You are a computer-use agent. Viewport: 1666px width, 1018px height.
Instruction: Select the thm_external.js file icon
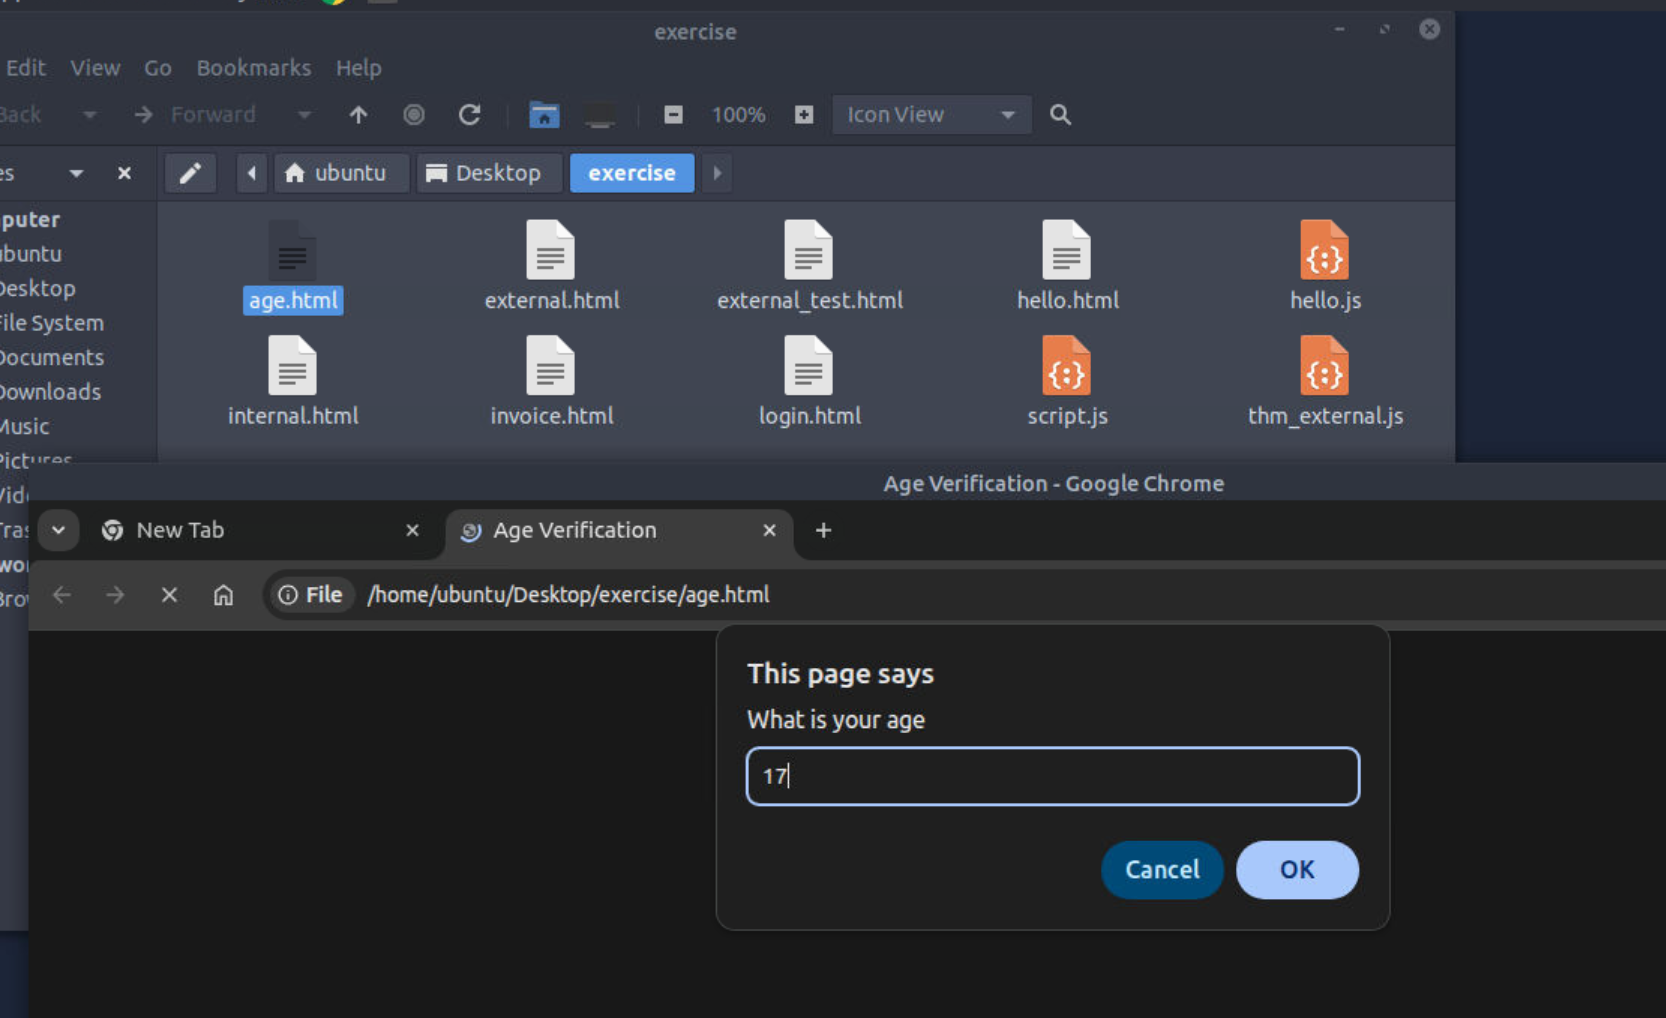[x=1324, y=366]
